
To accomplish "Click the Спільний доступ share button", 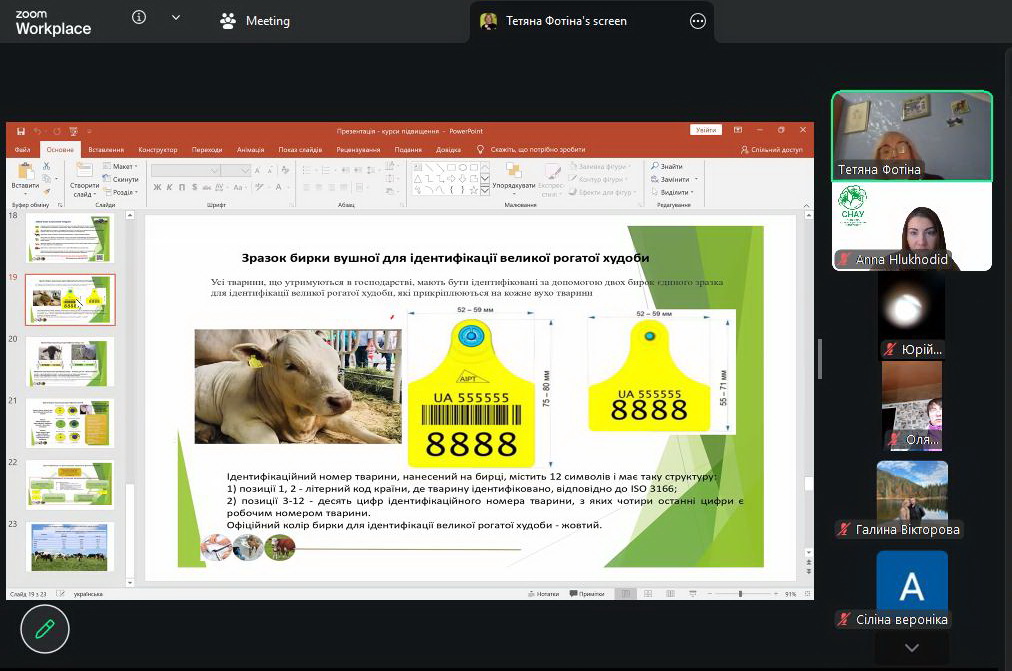I will coord(771,149).
